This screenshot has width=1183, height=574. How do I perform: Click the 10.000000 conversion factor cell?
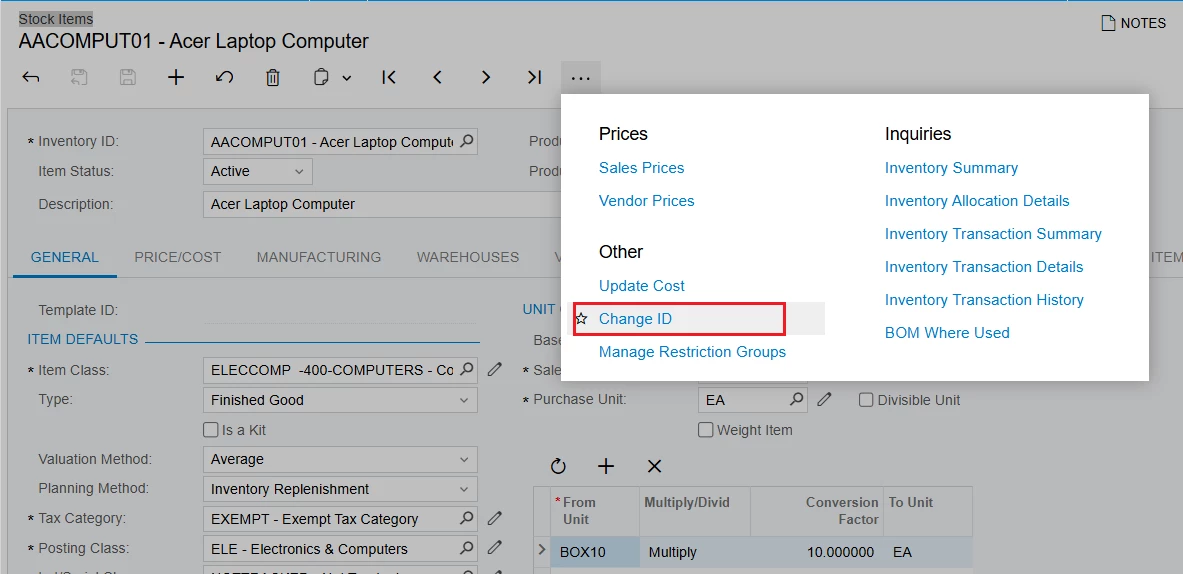pyautogui.click(x=816, y=552)
